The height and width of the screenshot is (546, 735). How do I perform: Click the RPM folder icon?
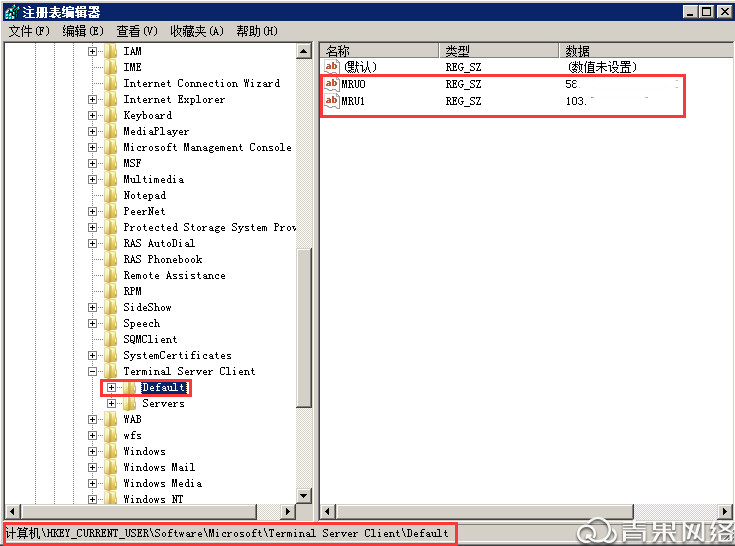[111, 291]
